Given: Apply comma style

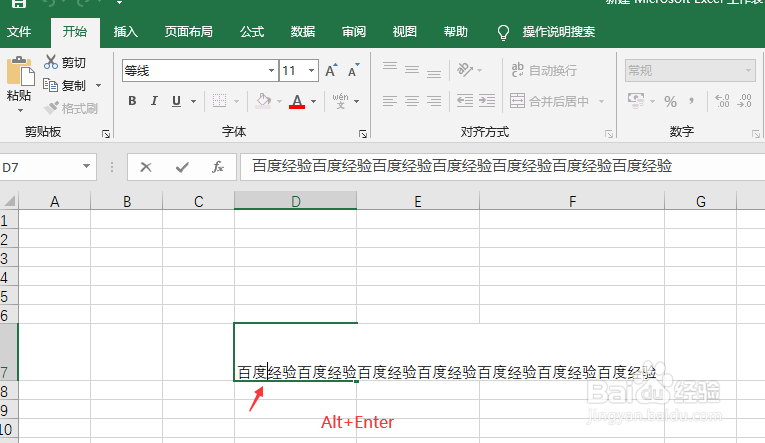Looking at the screenshot, I should coord(691,101).
